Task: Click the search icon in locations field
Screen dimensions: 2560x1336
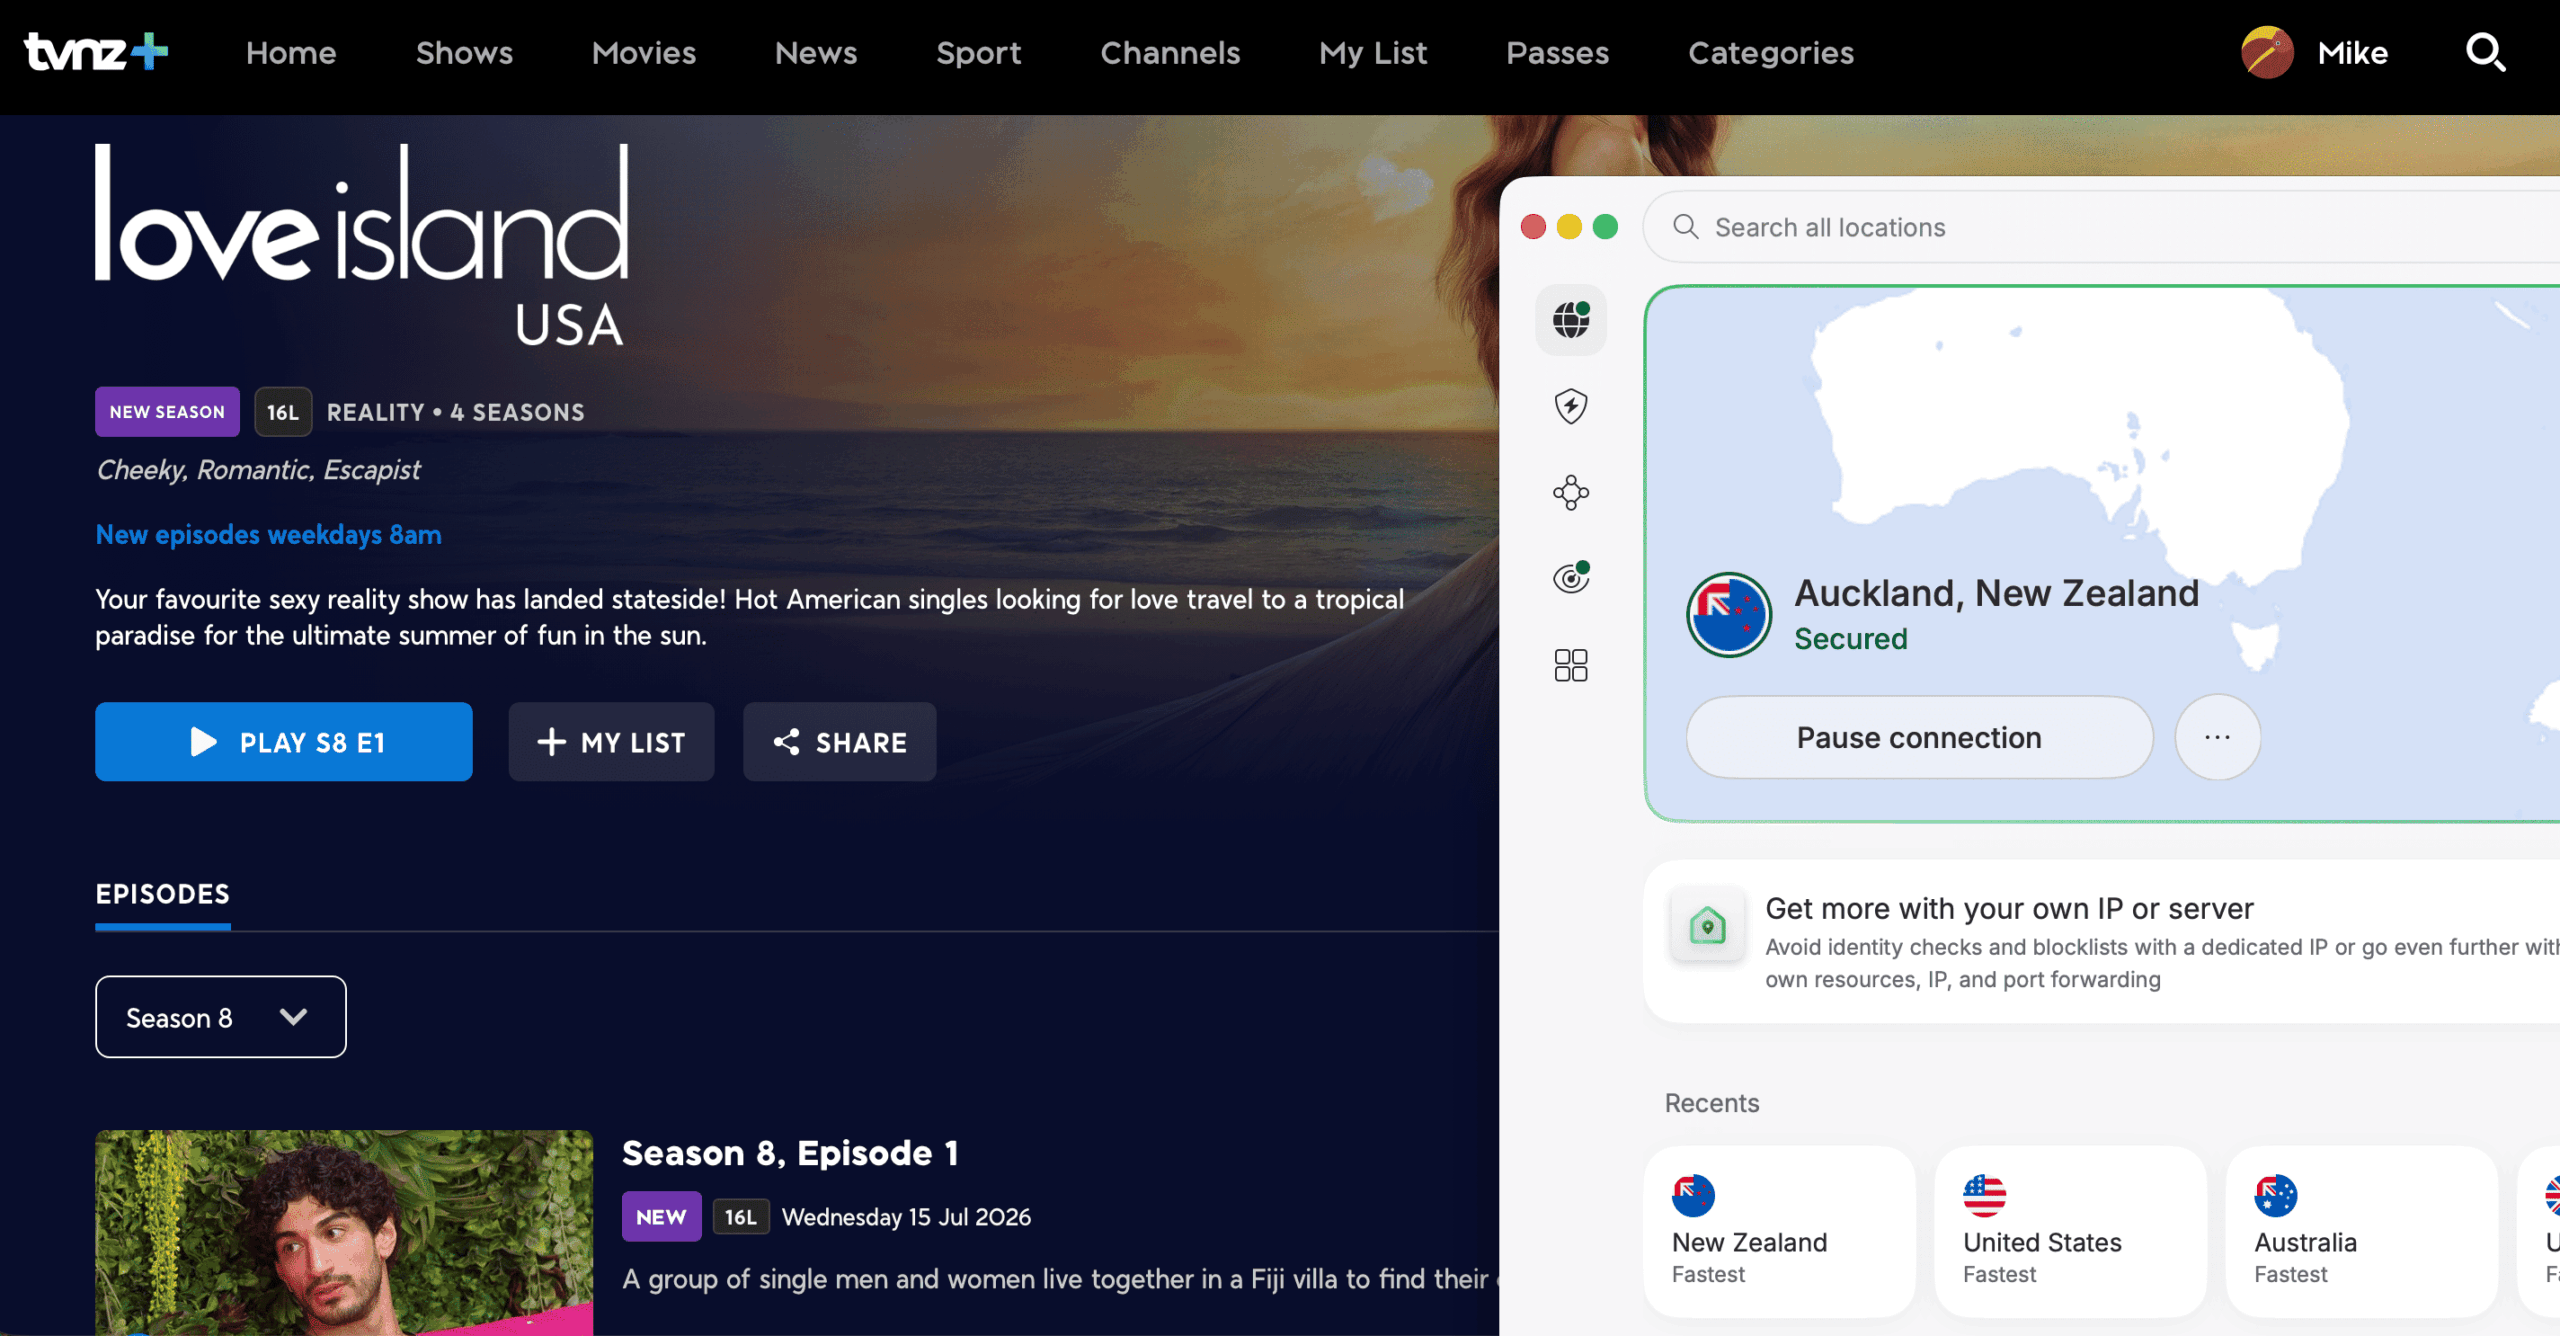Action: tap(1686, 227)
